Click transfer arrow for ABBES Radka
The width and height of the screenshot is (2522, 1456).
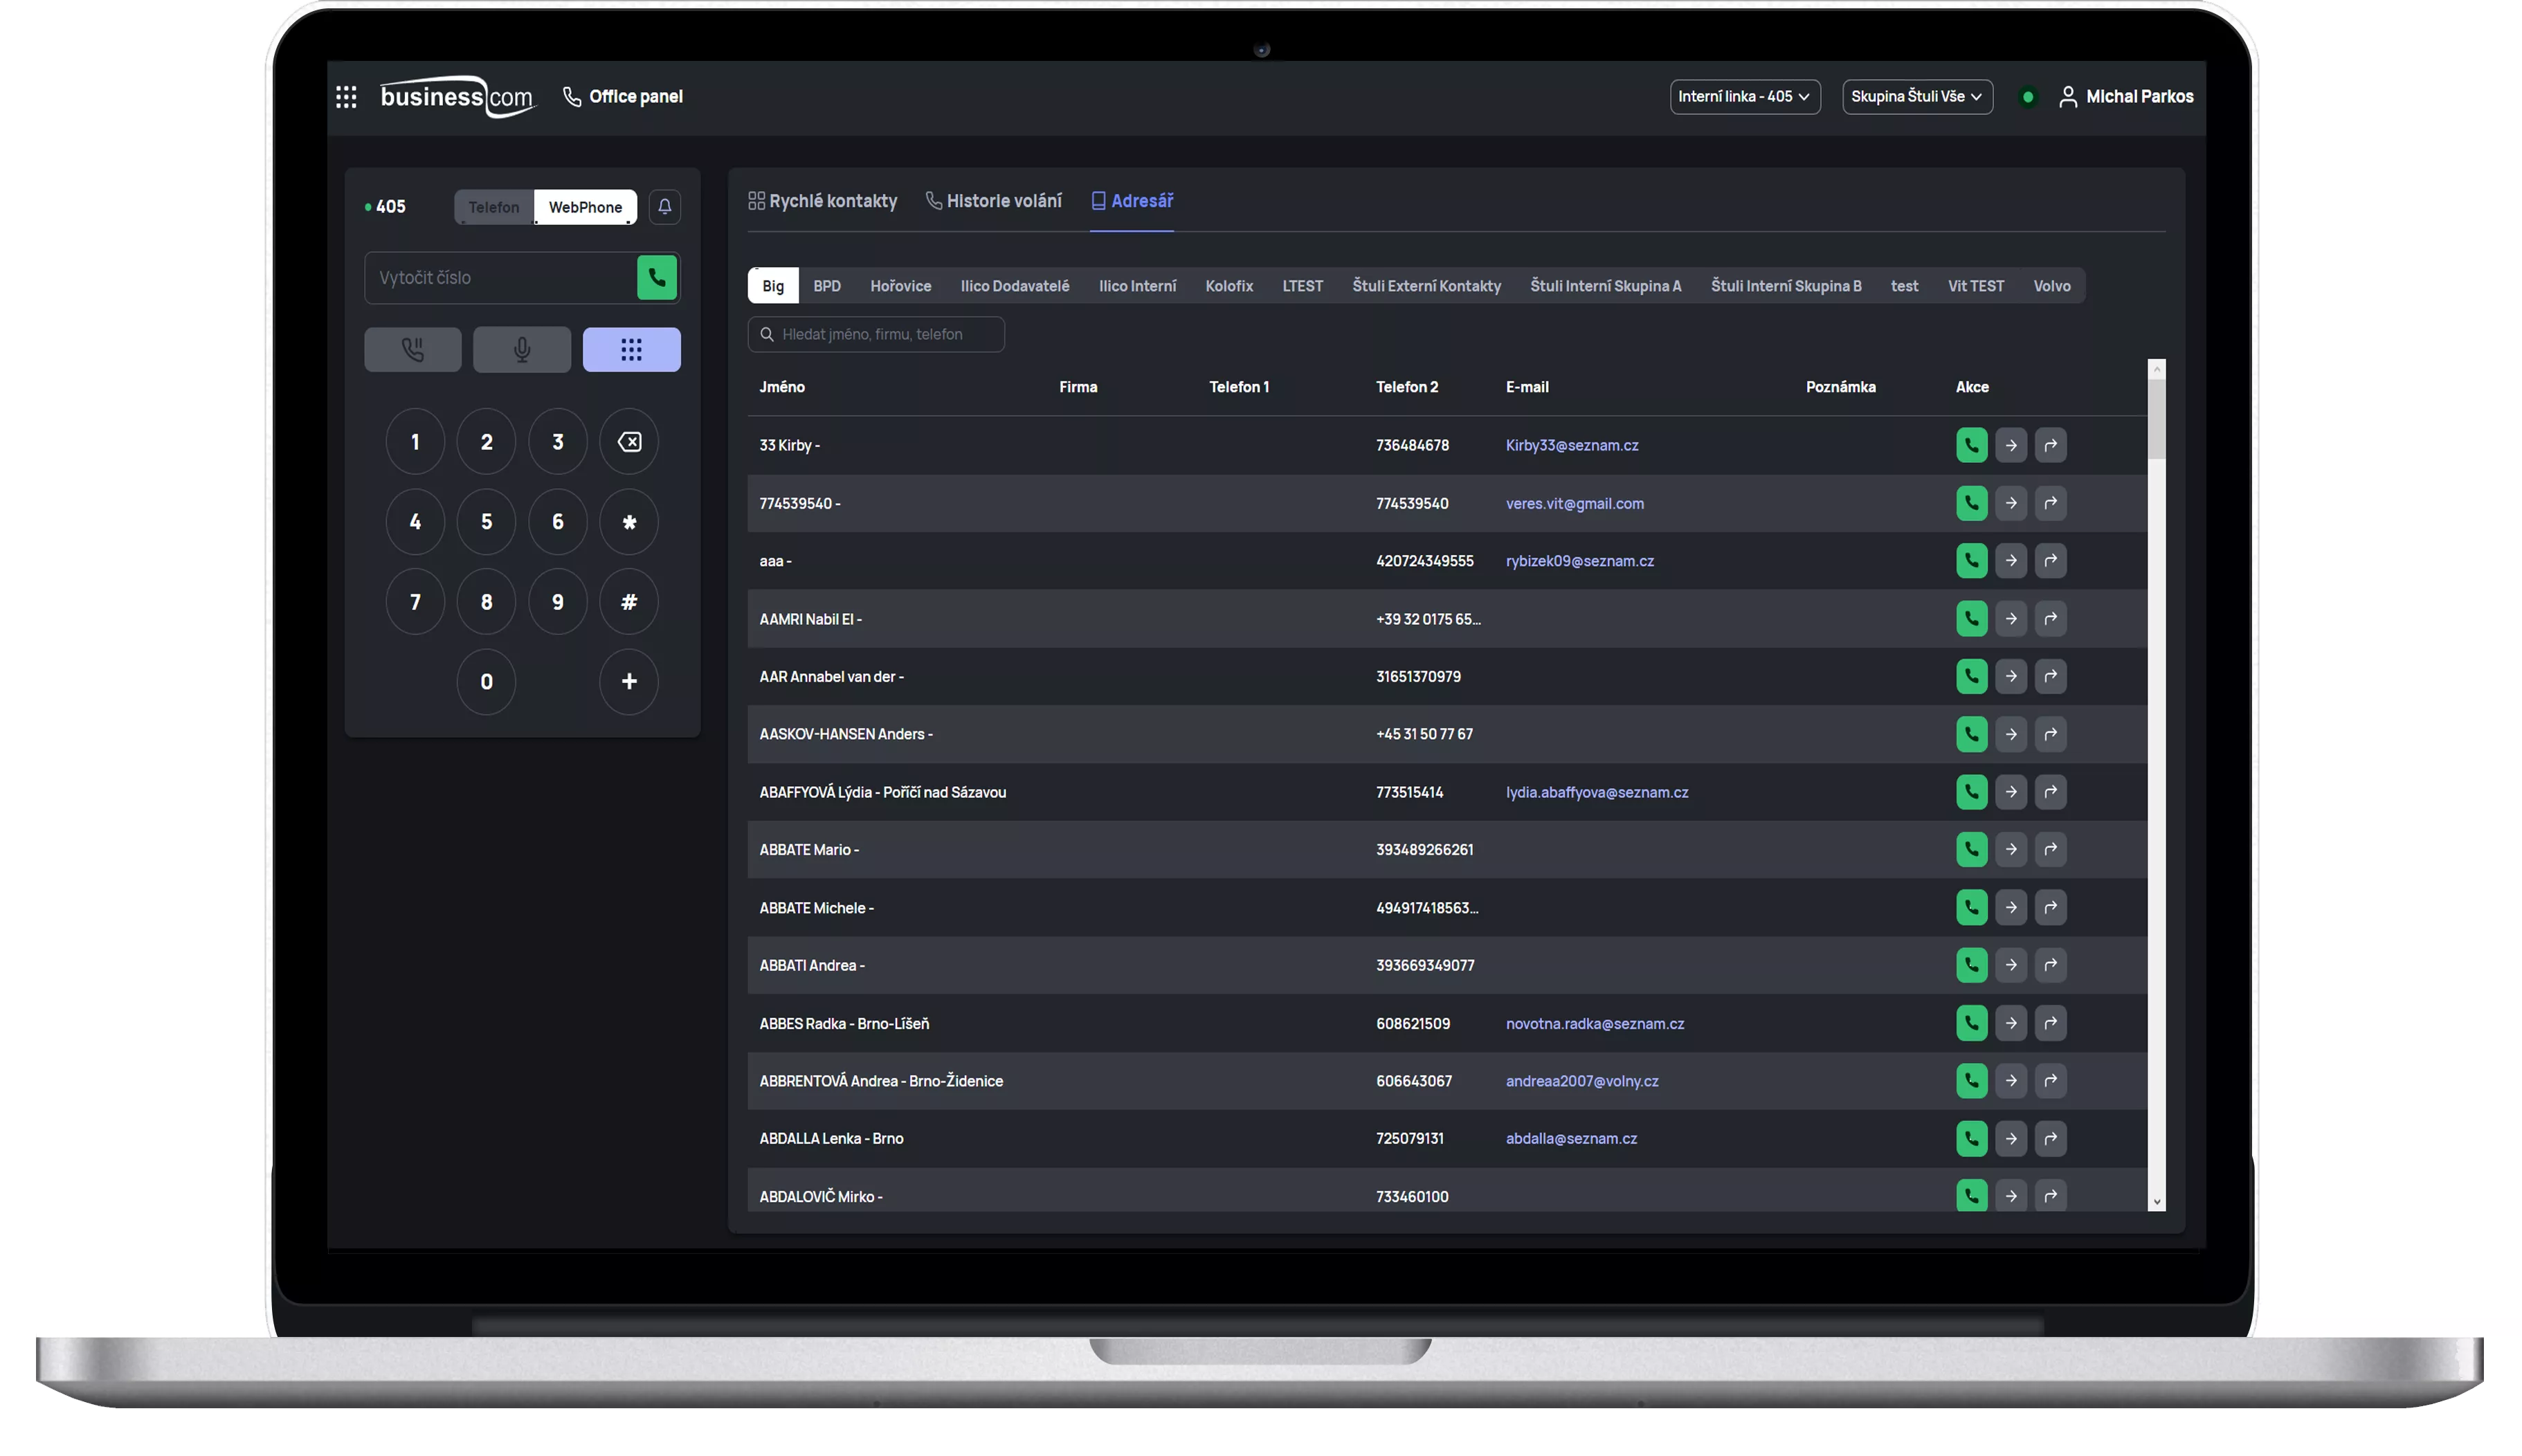click(x=2010, y=1023)
